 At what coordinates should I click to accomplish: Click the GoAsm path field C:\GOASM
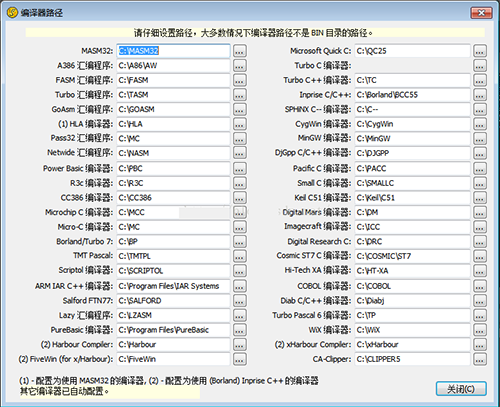(x=173, y=109)
